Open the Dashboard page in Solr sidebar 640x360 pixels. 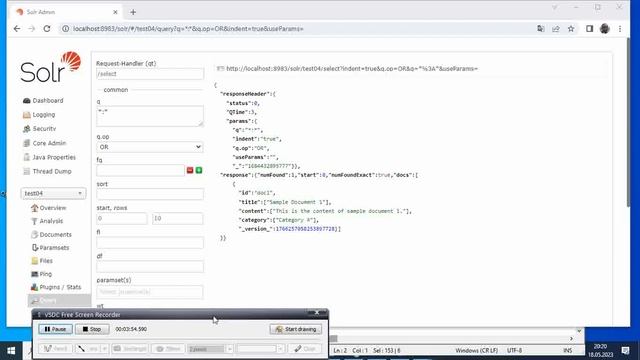(x=43, y=100)
